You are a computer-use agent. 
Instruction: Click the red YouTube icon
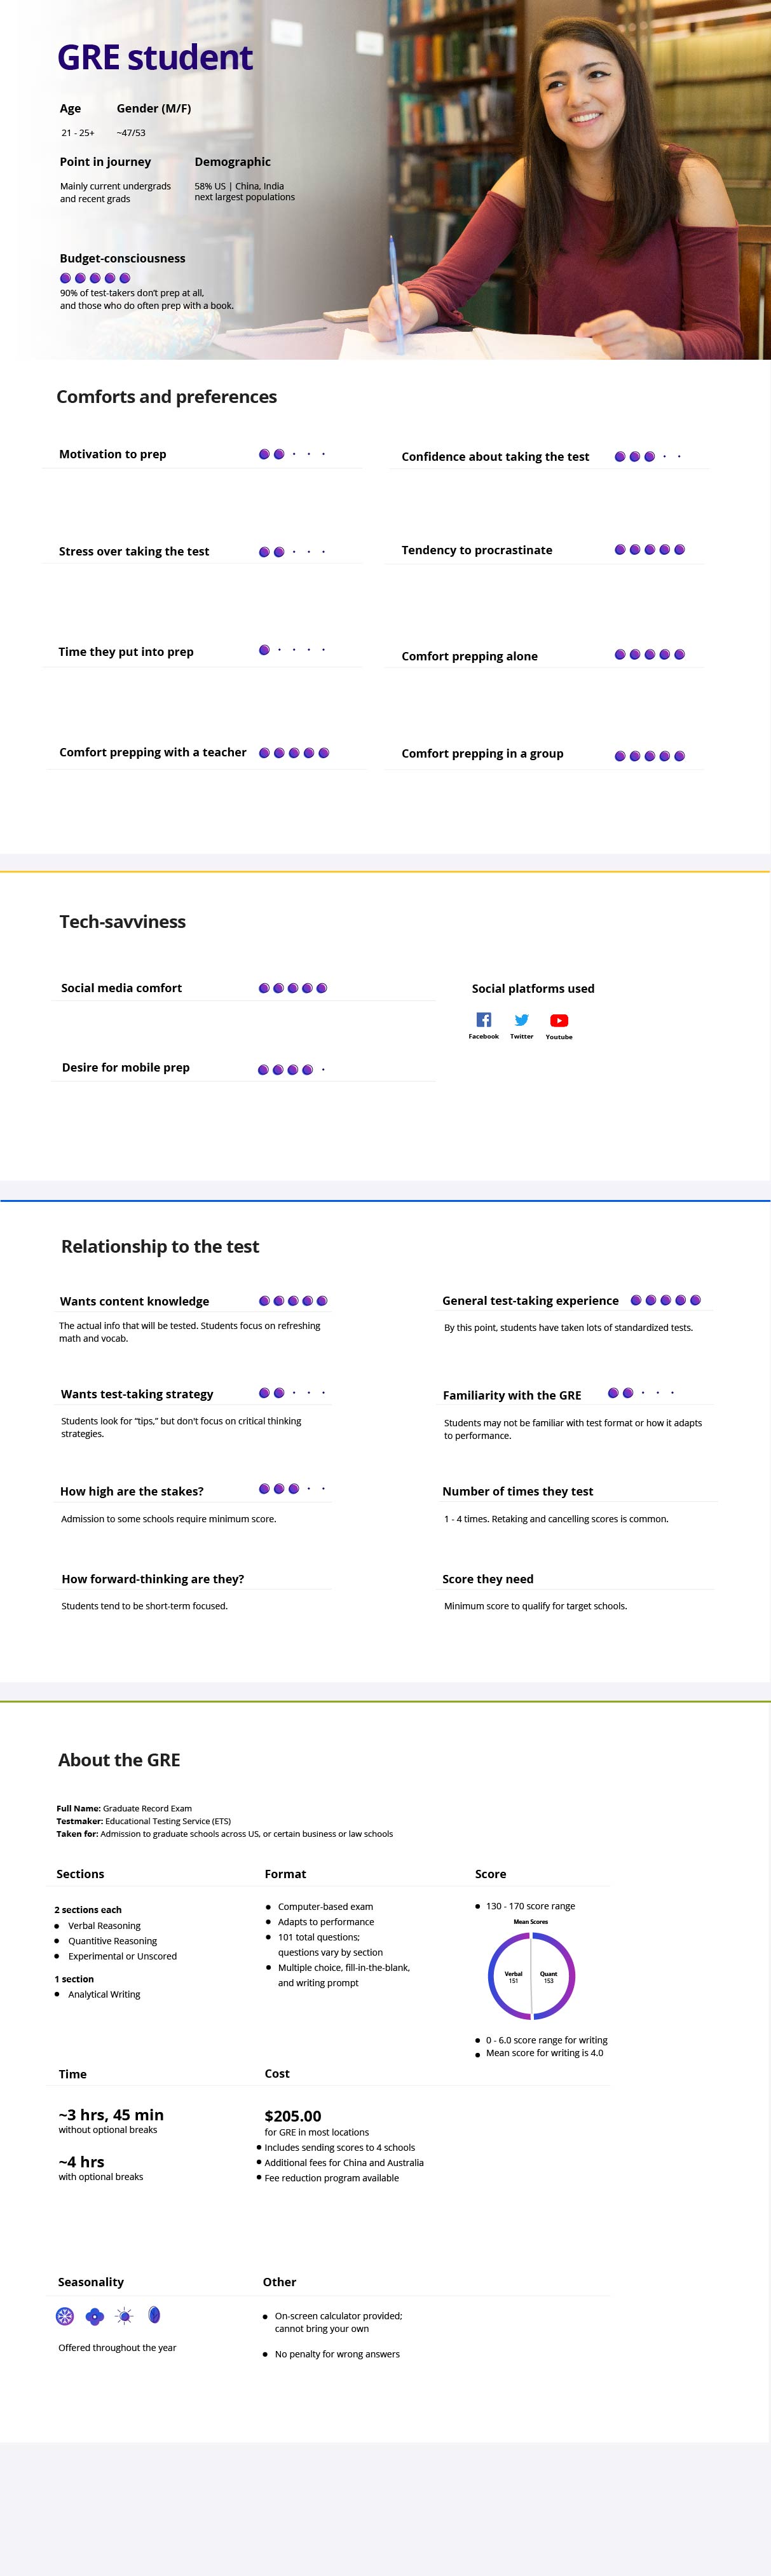click(559, 1020)
